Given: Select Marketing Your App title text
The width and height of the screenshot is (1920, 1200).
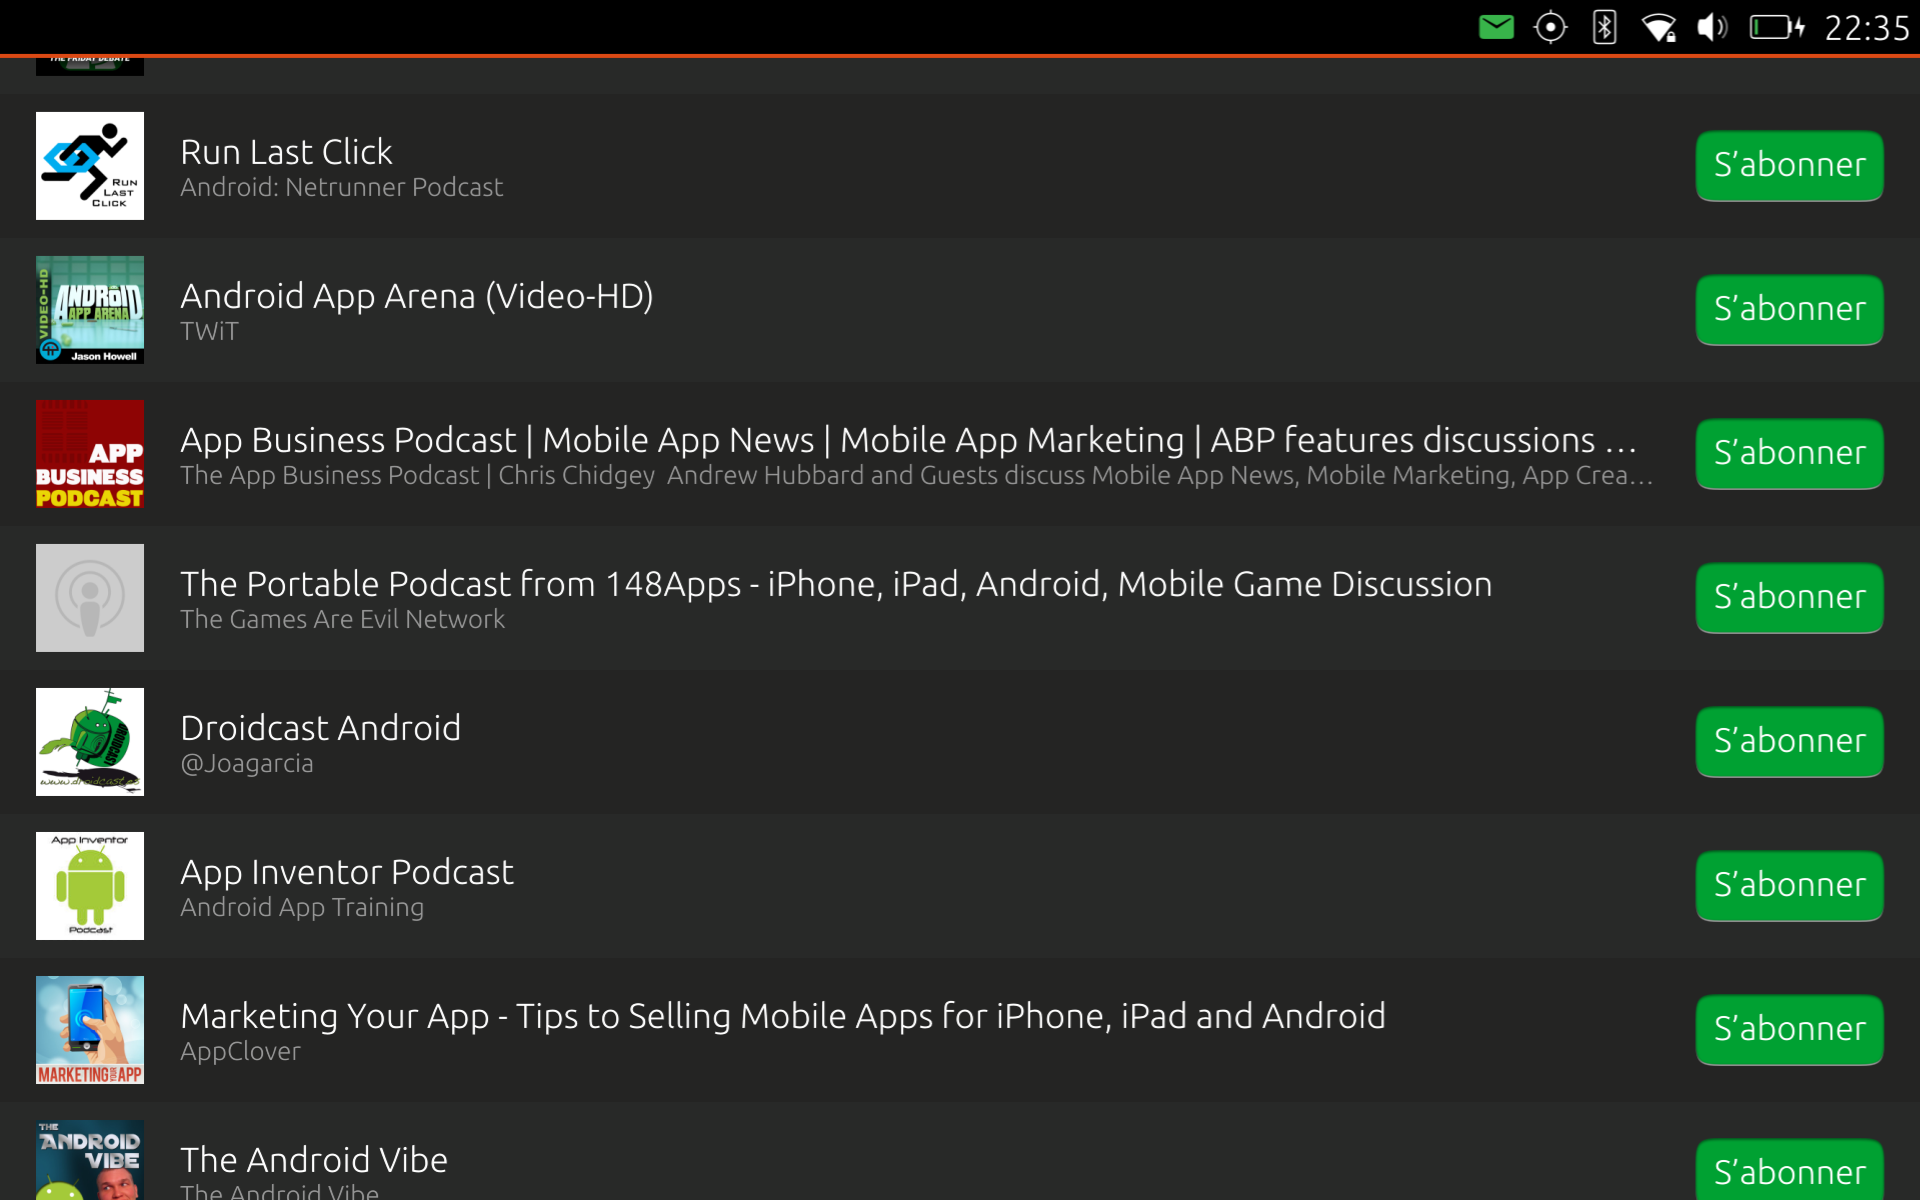Looking at the screenshot, I should pos(783,1016).
